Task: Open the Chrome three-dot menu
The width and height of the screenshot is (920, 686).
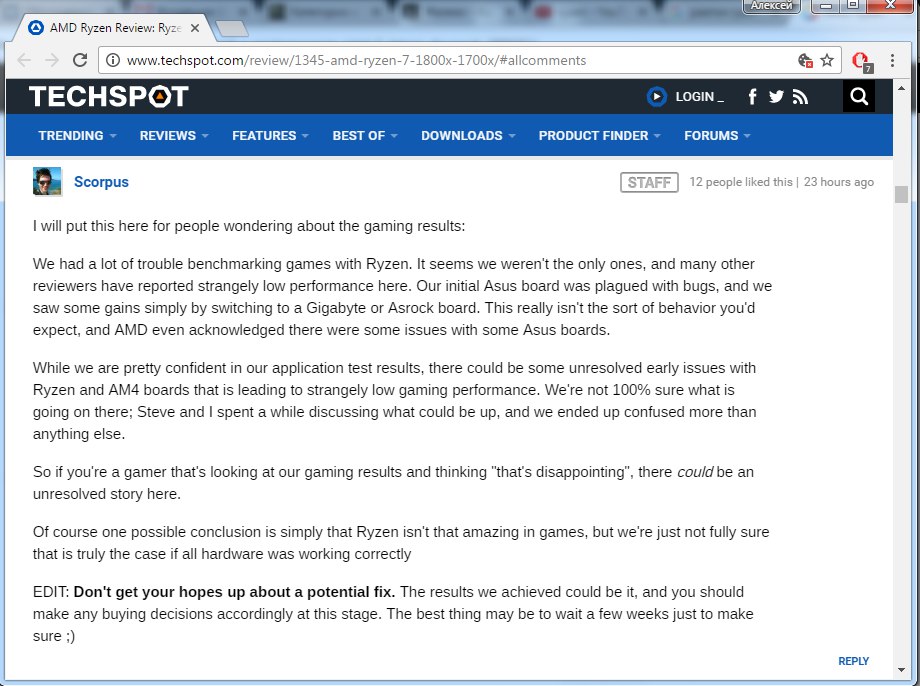Action: 892,60
